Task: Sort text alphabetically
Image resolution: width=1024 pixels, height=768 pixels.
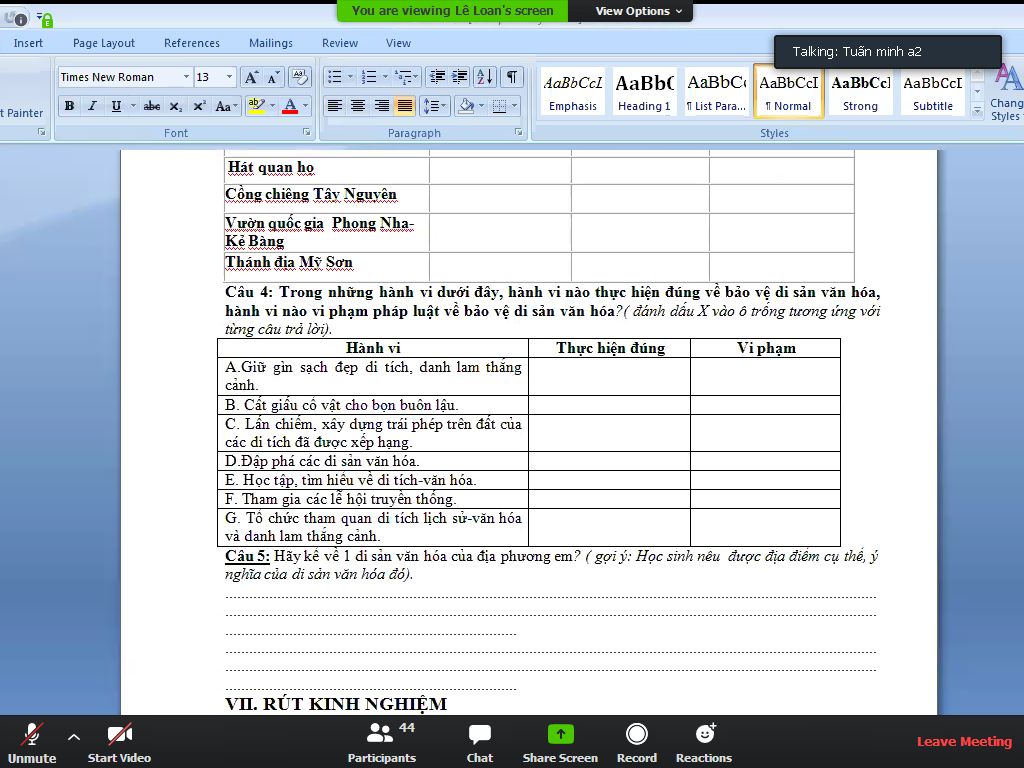Action: pyautogui.click(x=485, y=77)
